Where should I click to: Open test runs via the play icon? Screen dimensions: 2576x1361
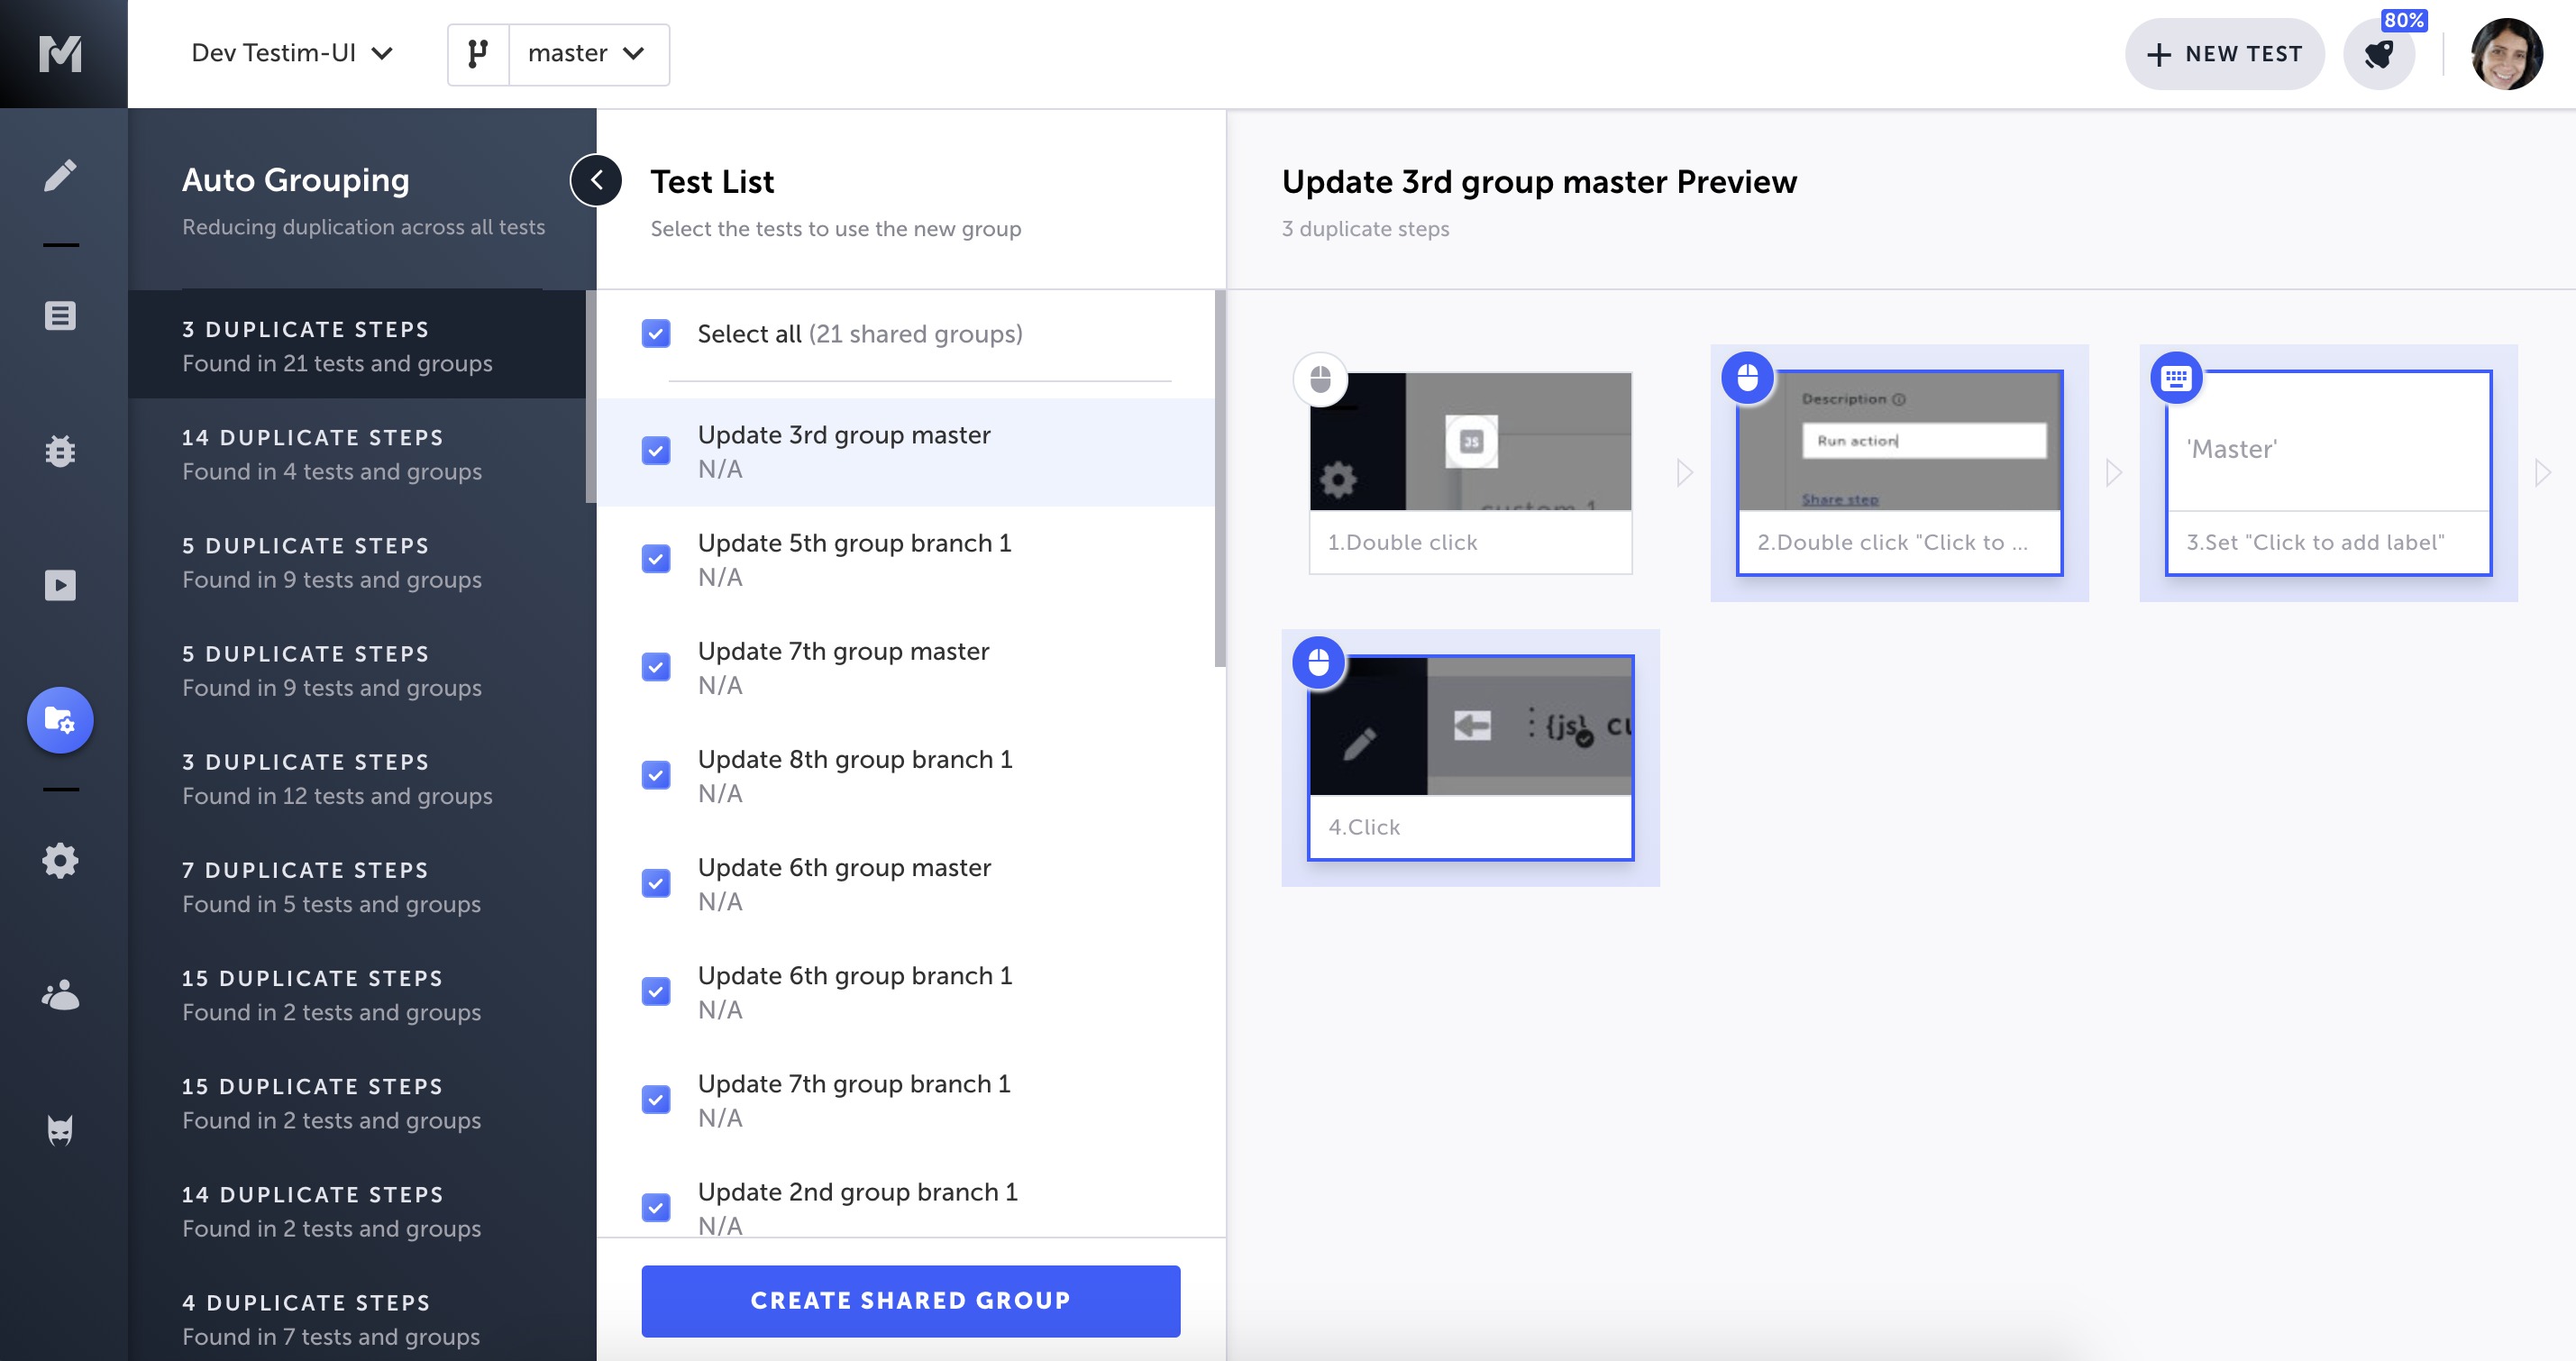point(62,585)
